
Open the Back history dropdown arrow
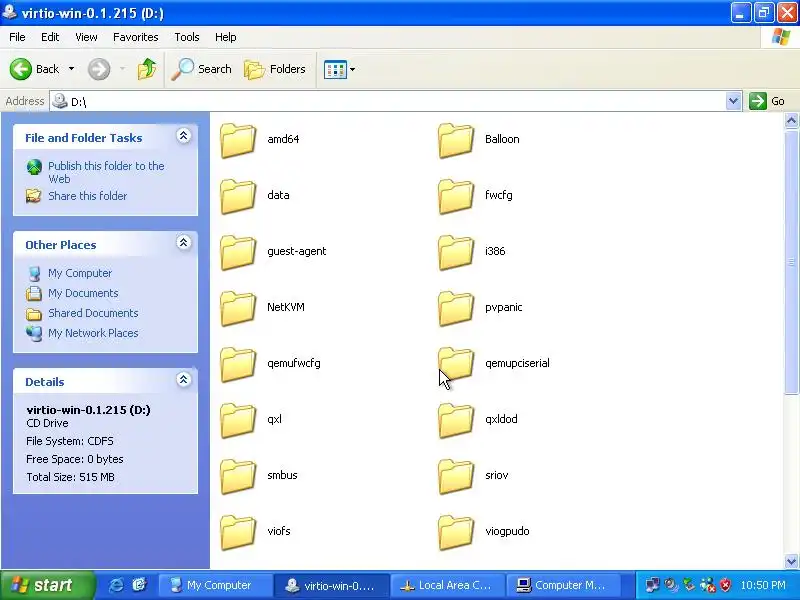71,69
